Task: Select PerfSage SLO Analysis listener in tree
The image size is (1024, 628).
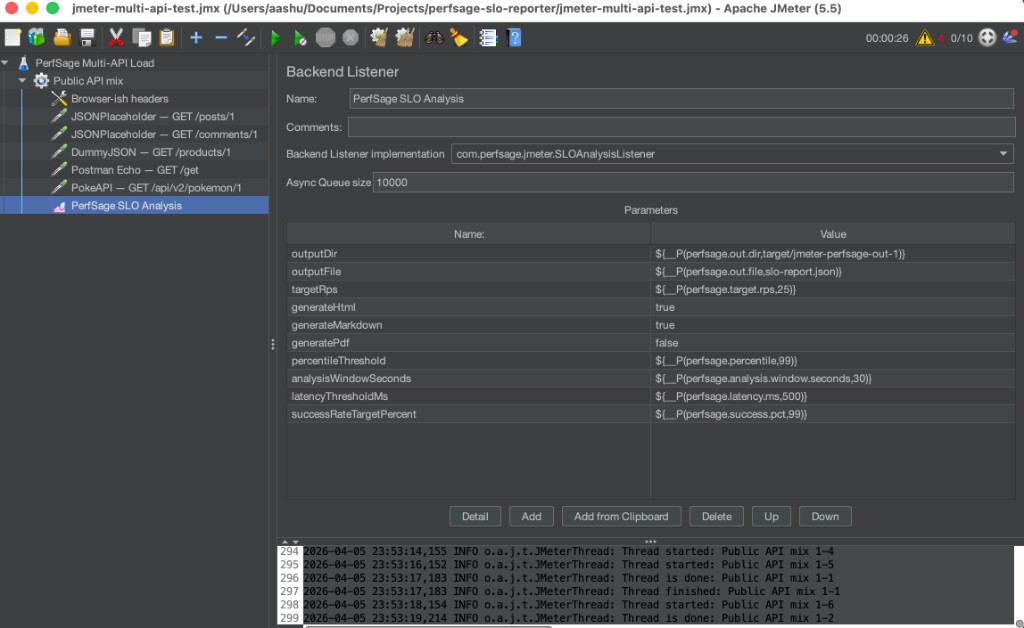Action: click(x=126, y=206)
